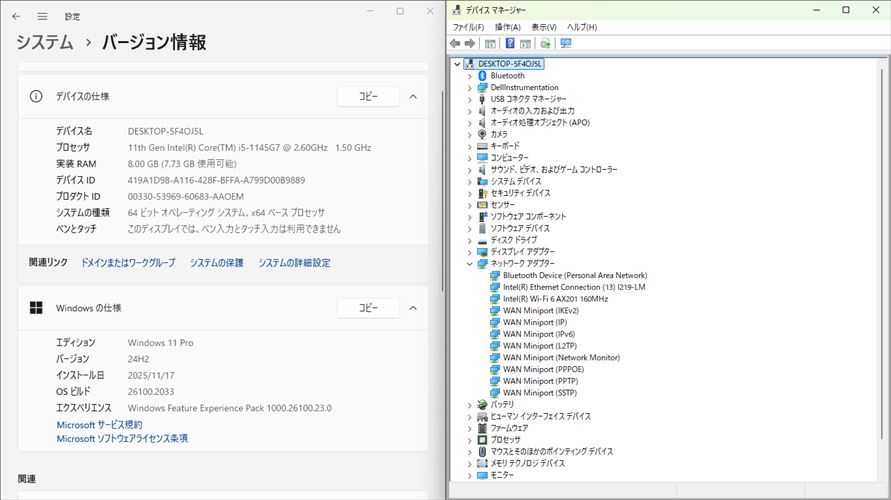Click the Help icon in Device Manager toolbar

tap(510, 44)
